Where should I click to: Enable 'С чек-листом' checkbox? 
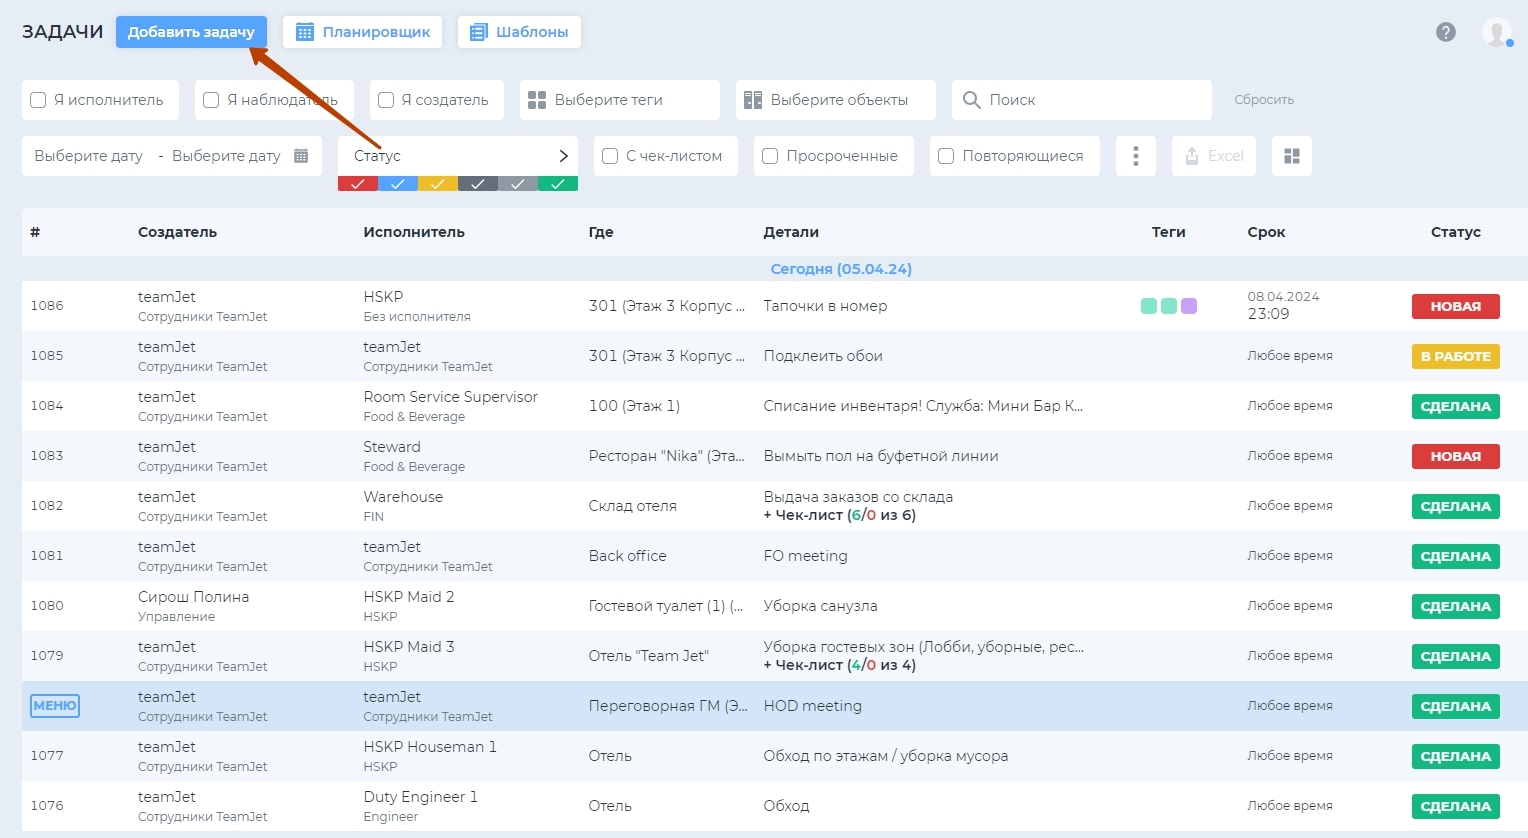(610, 156)
